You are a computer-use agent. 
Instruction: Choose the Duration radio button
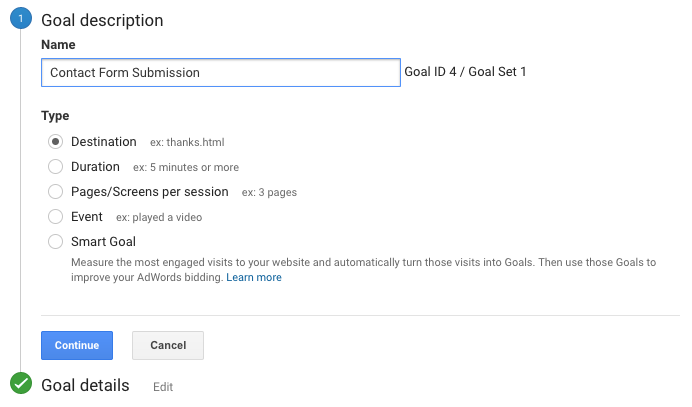(x=56, y=167)
